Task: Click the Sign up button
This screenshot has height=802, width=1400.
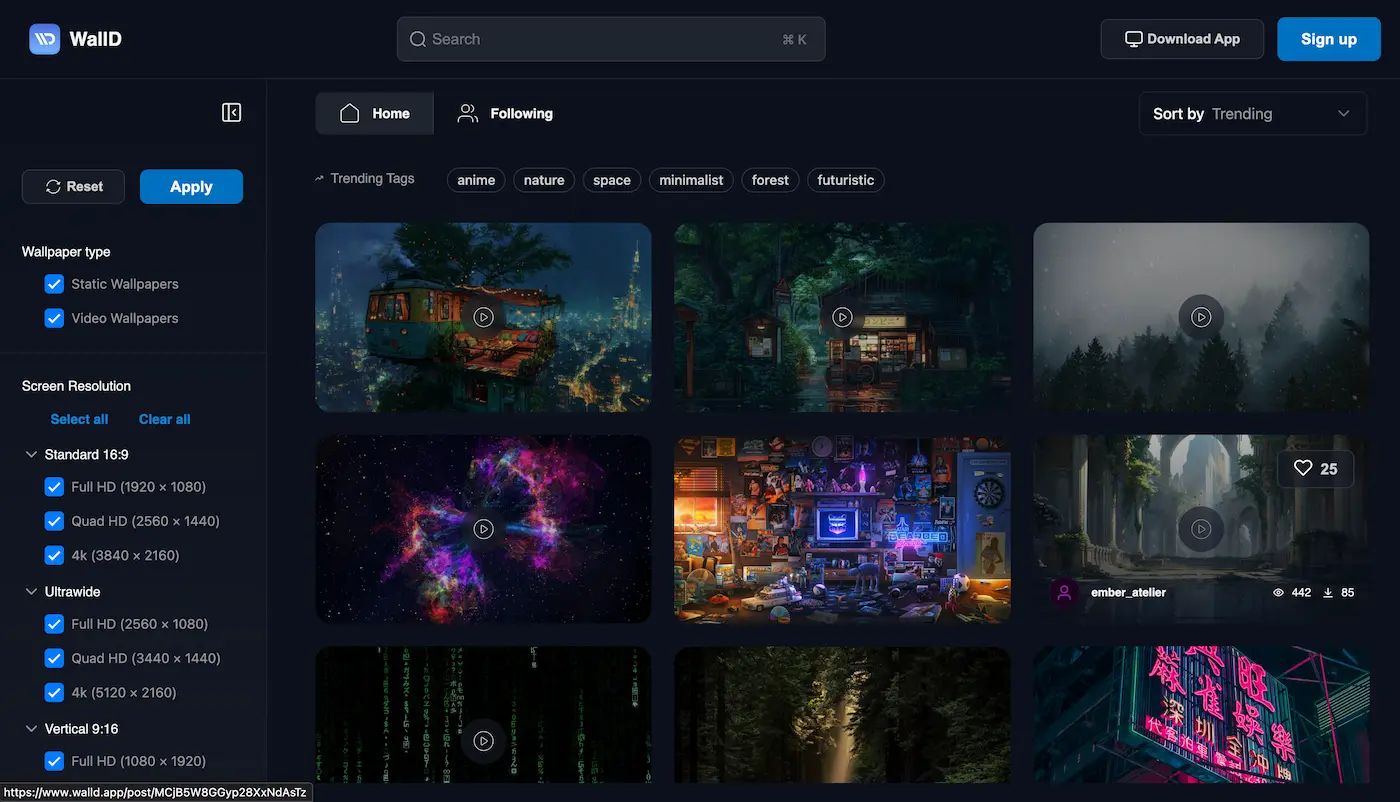Action: click(x=1328, y=39)
